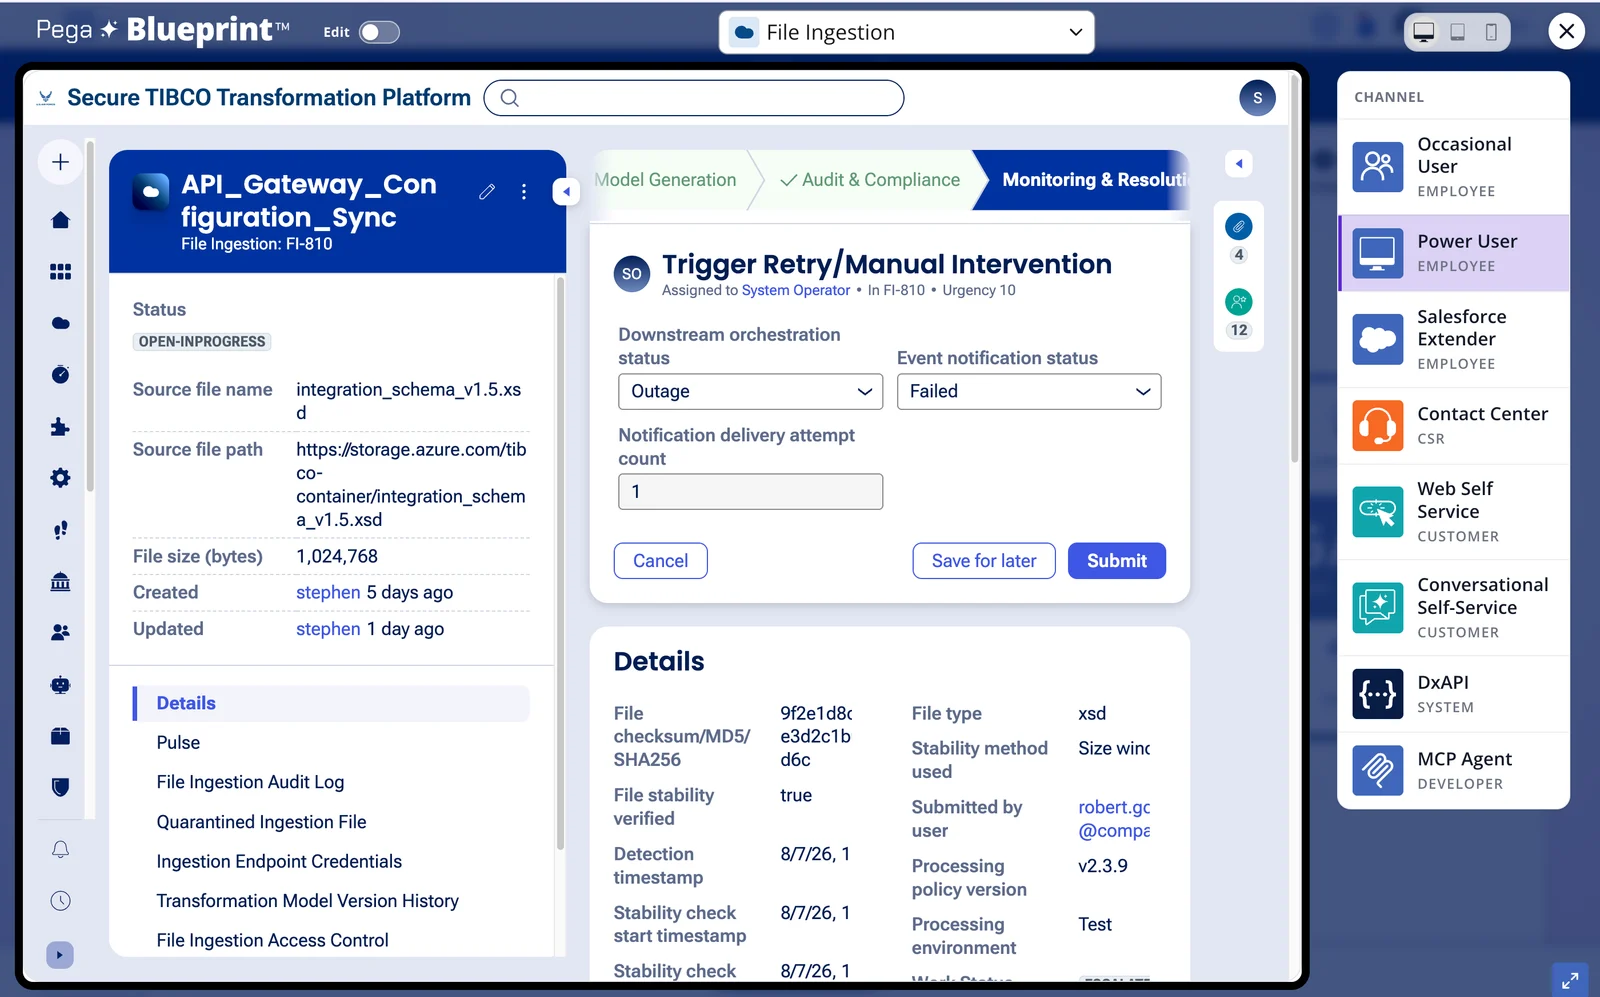Screen dimensions: 1600x997
Task: Open Ingestion Endpoint Credentials tab
Action: pyautogui.click(x=279, y=861)
